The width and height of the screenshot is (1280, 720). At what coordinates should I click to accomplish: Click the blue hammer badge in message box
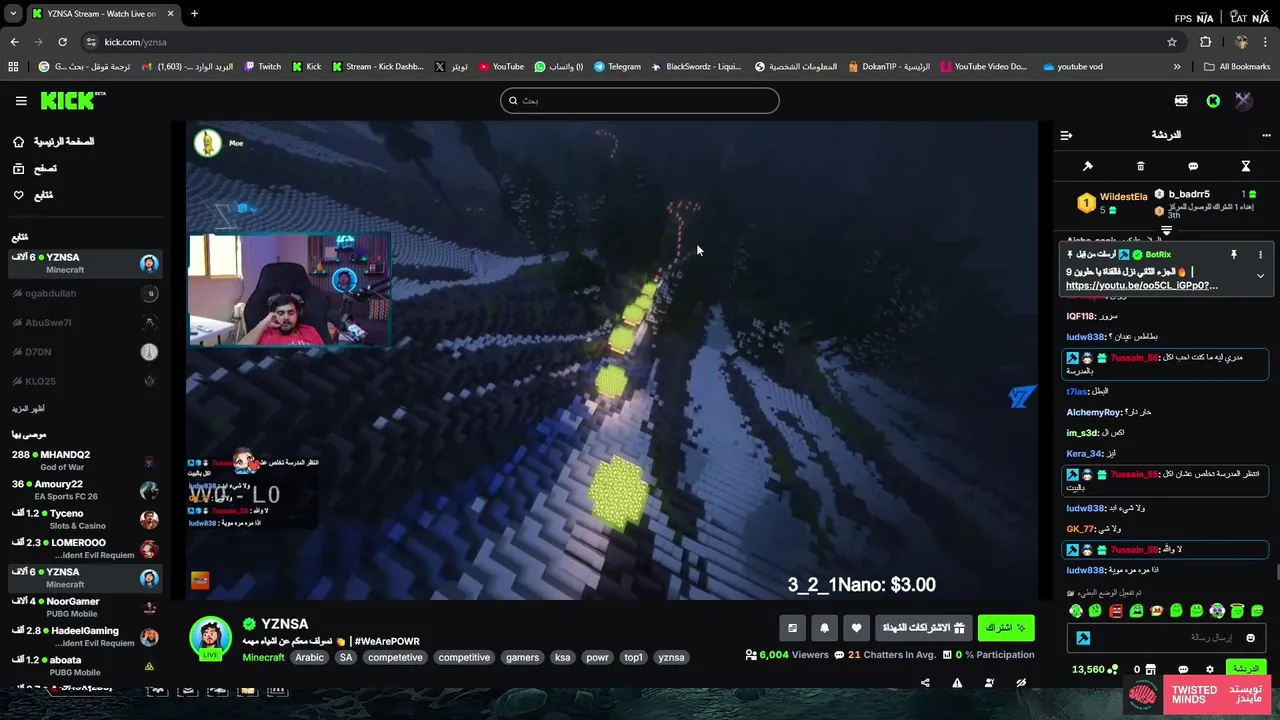pyautogui.click(x=1083, y=638)
